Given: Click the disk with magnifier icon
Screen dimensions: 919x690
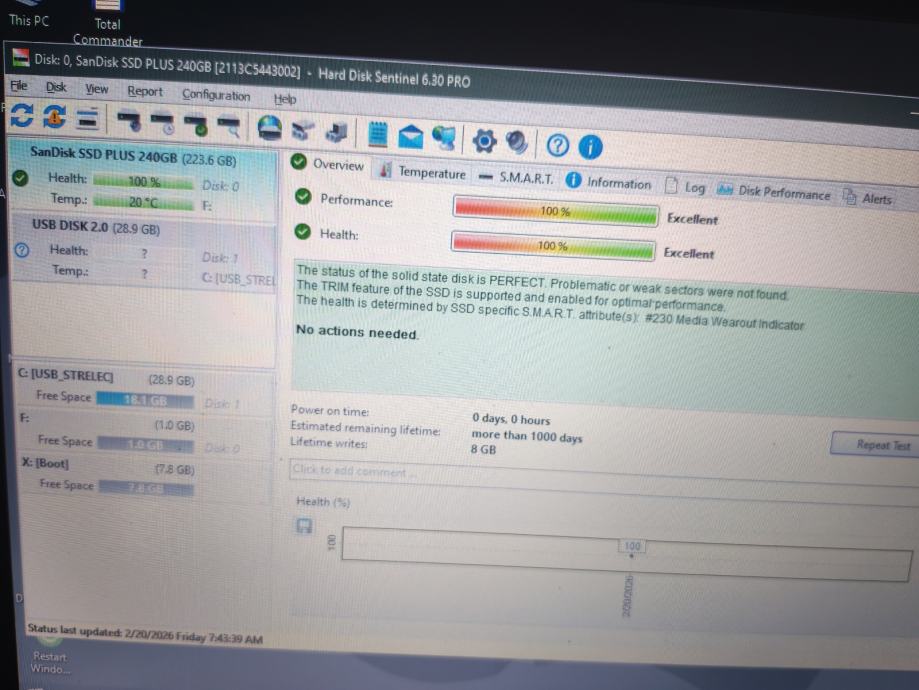Looking at the screenshot, I should [x=229, y=127].
